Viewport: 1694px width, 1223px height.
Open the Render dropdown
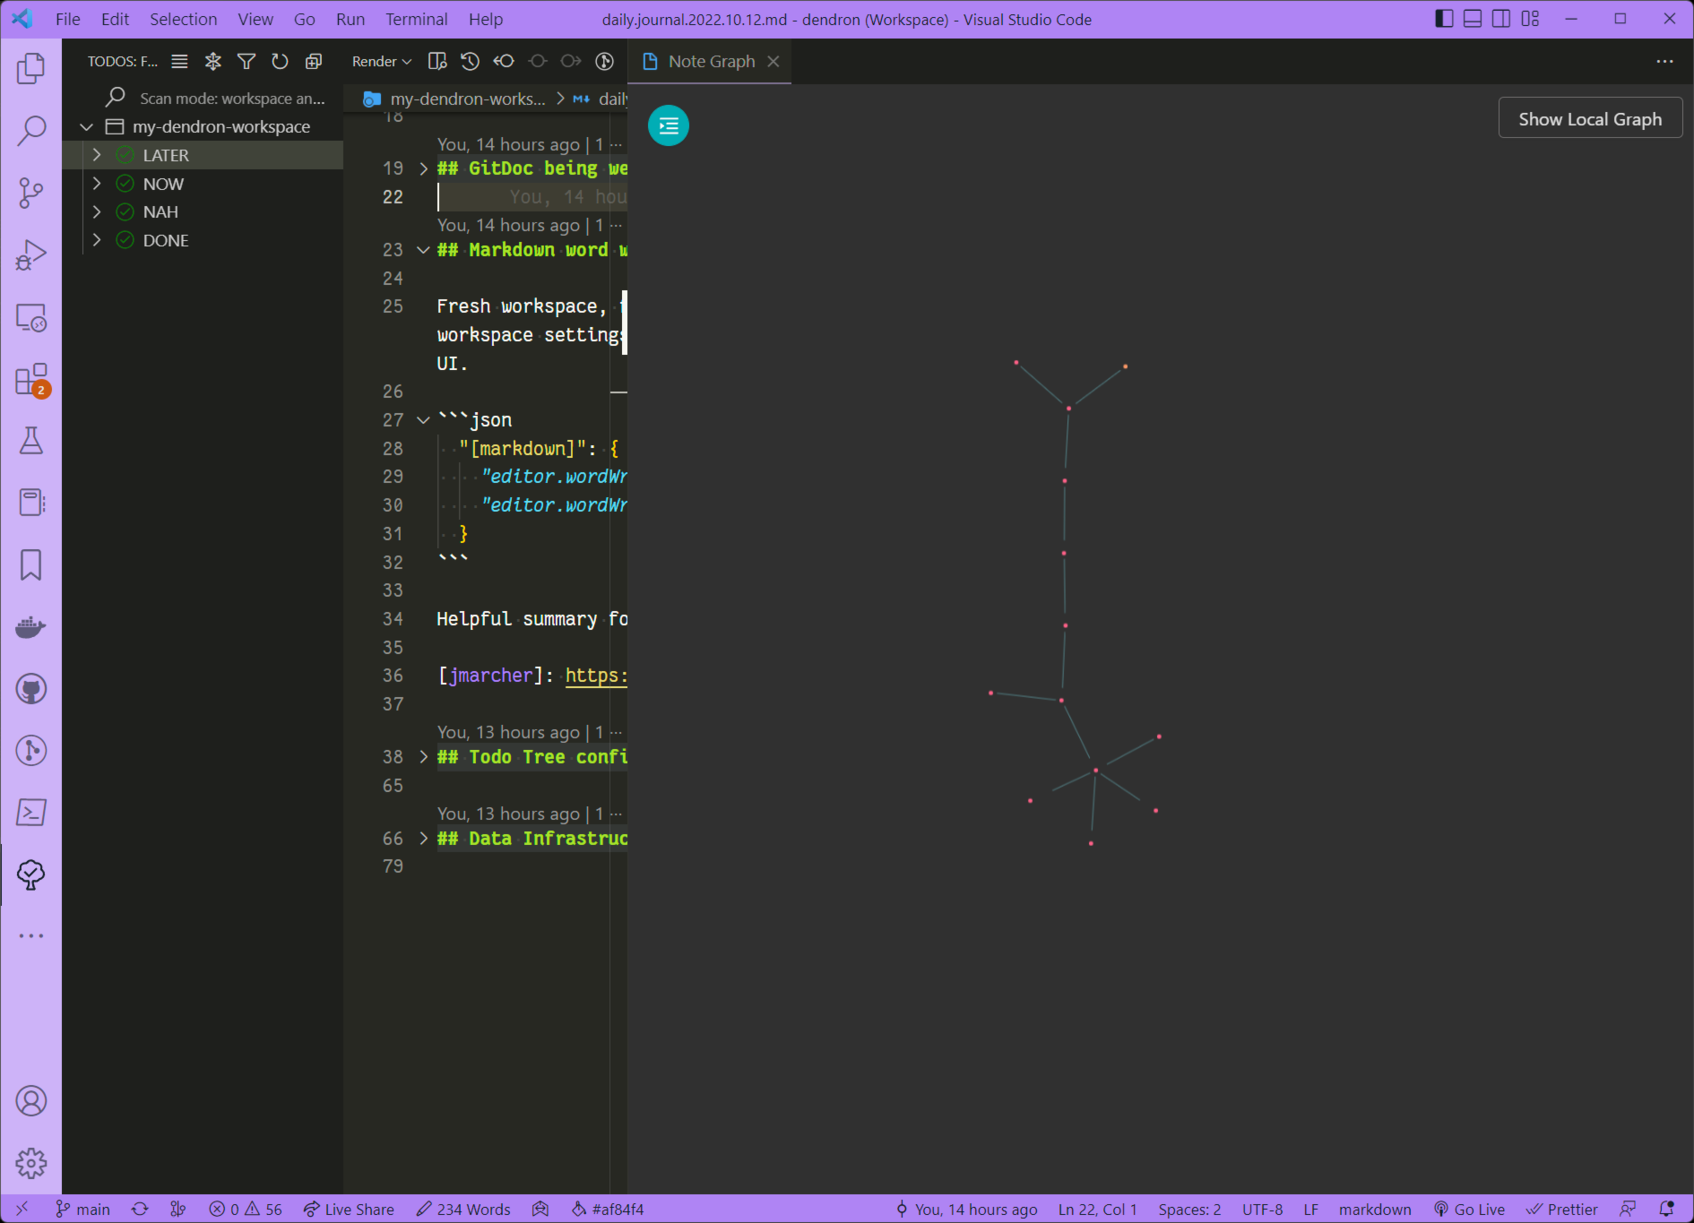[x=381, y=61]
